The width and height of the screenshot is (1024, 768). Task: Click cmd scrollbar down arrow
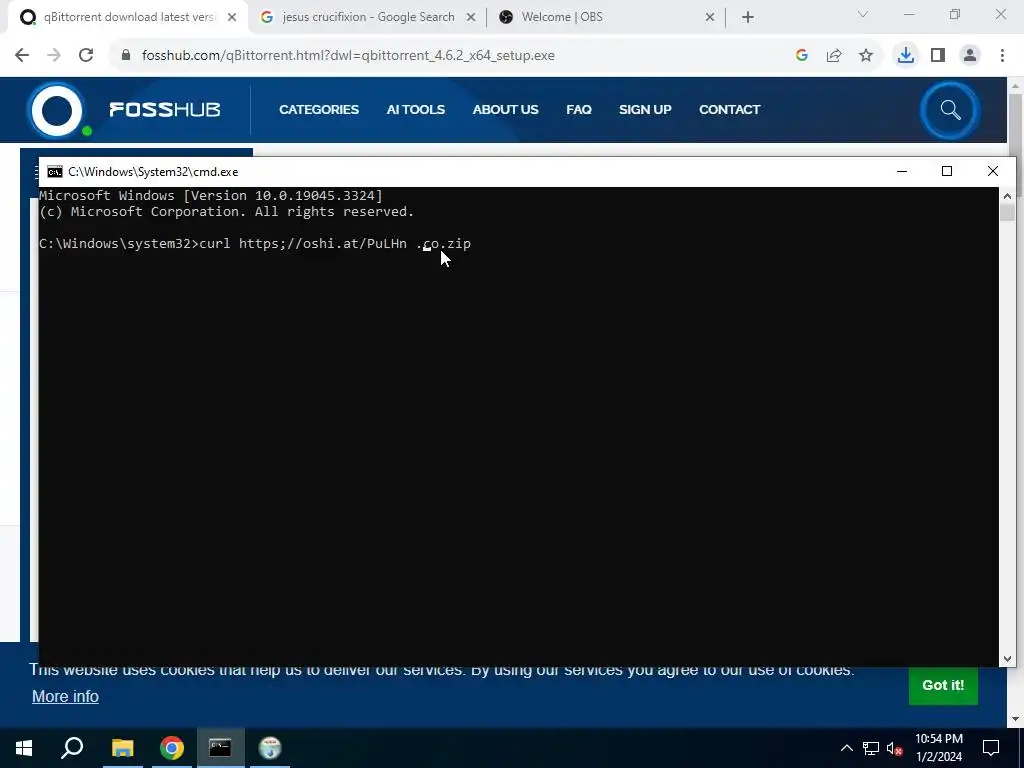[x=1007, y=659]
